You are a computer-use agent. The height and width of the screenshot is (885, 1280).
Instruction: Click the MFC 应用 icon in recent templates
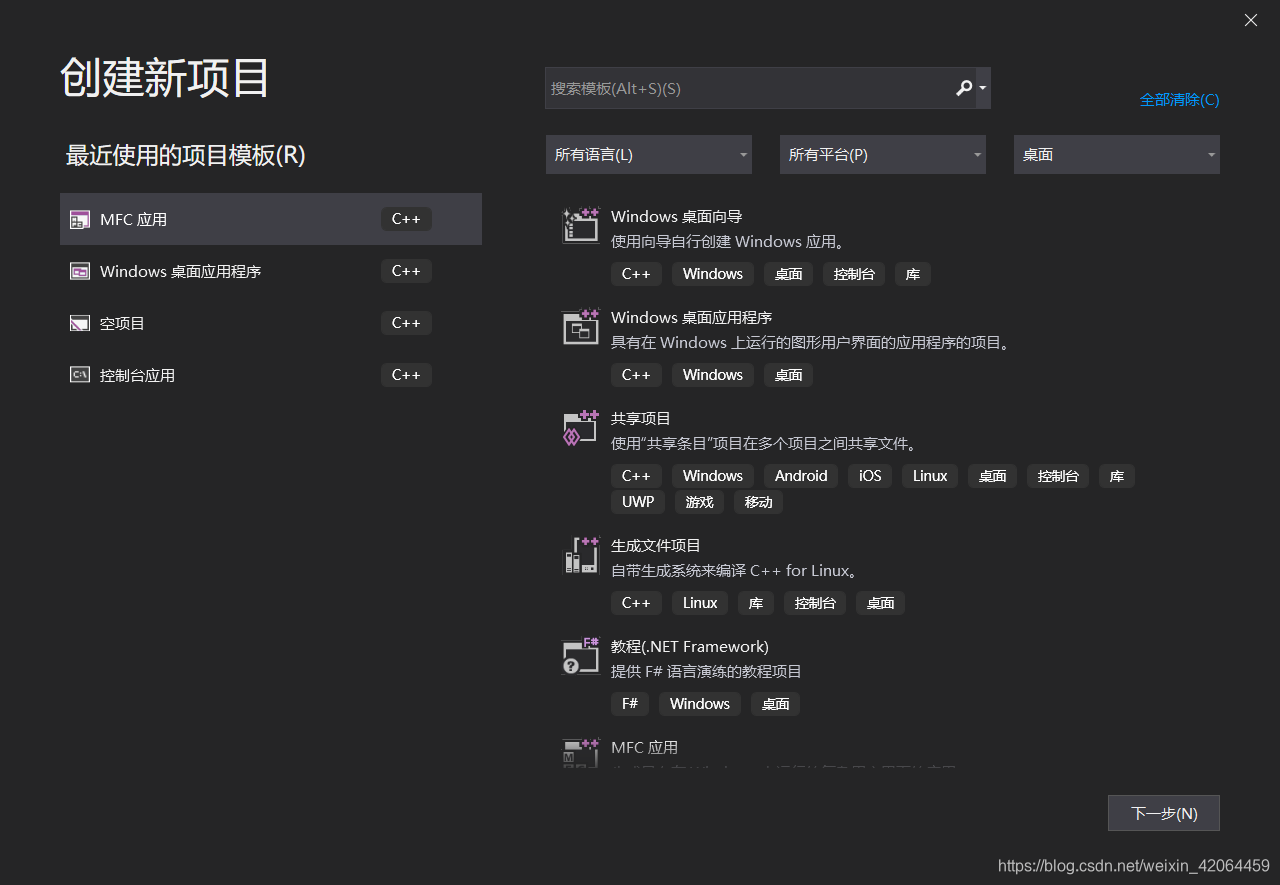point(79,218)
